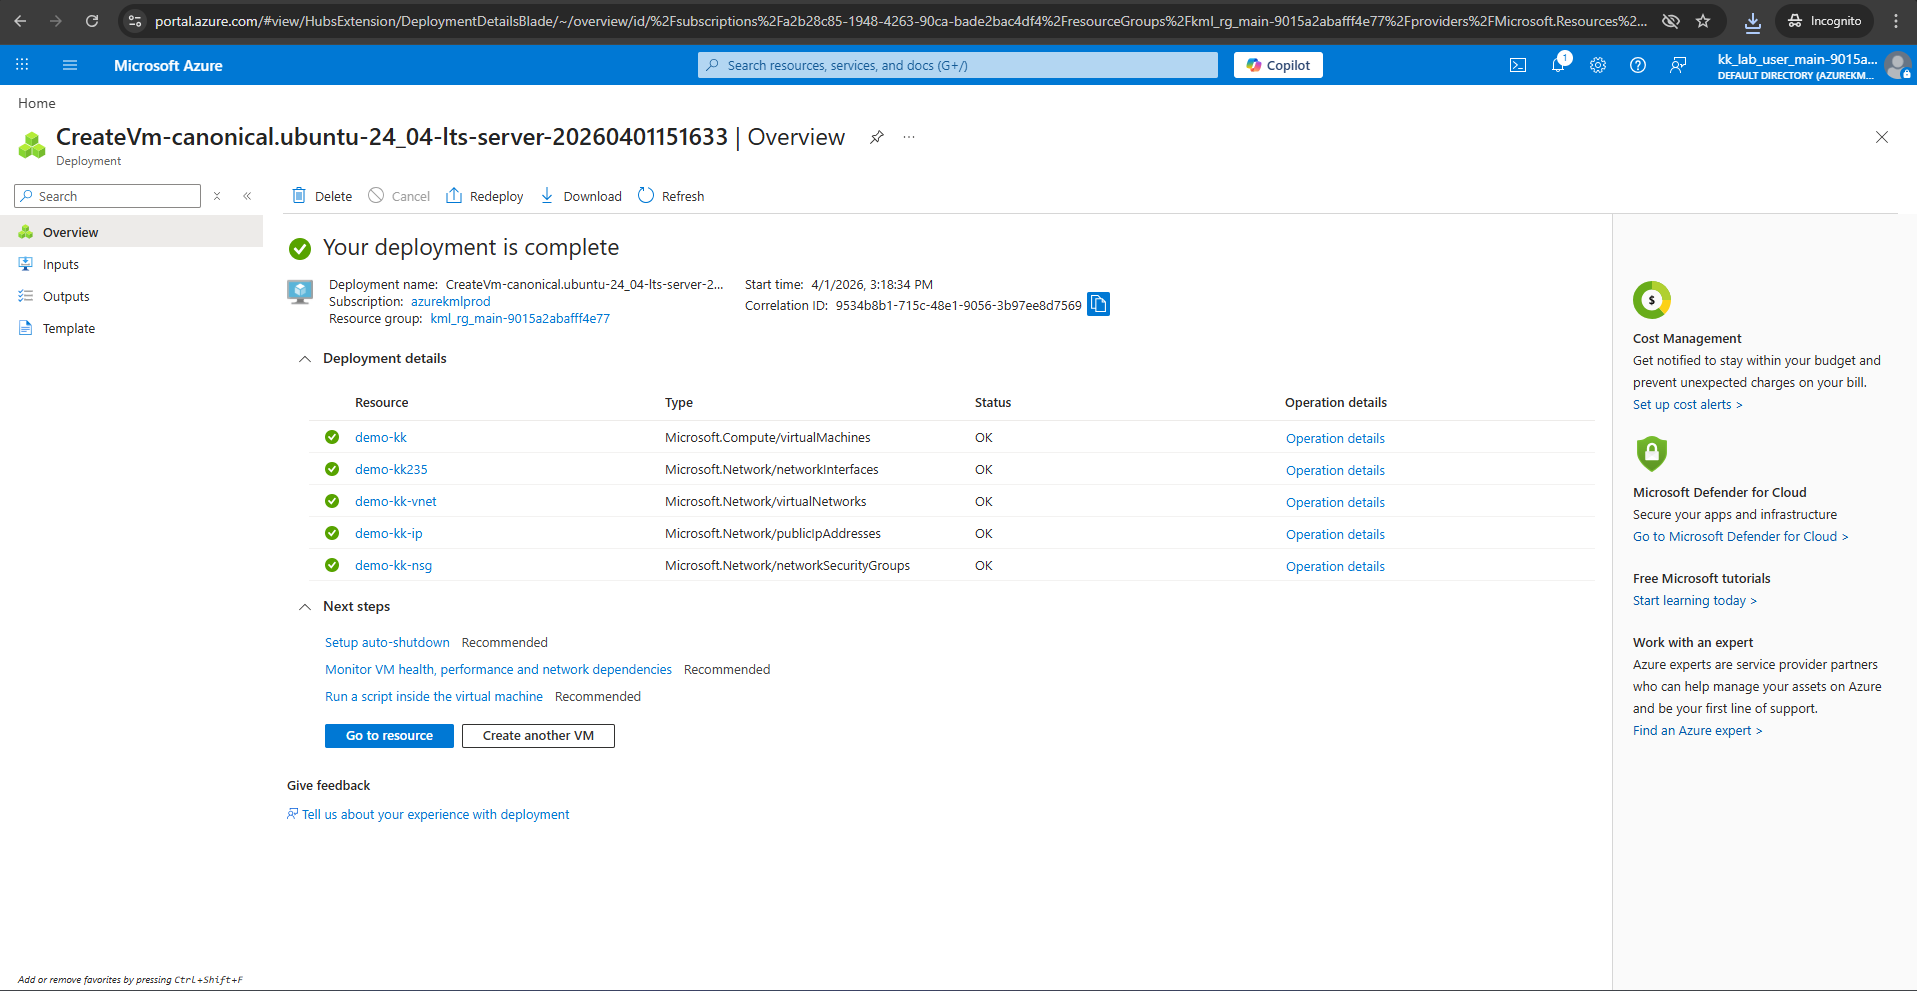The height and width of the screenshot is (991, 1917).
Task: Click the Cancel toolbar command
Action: [x=399, y=196]
